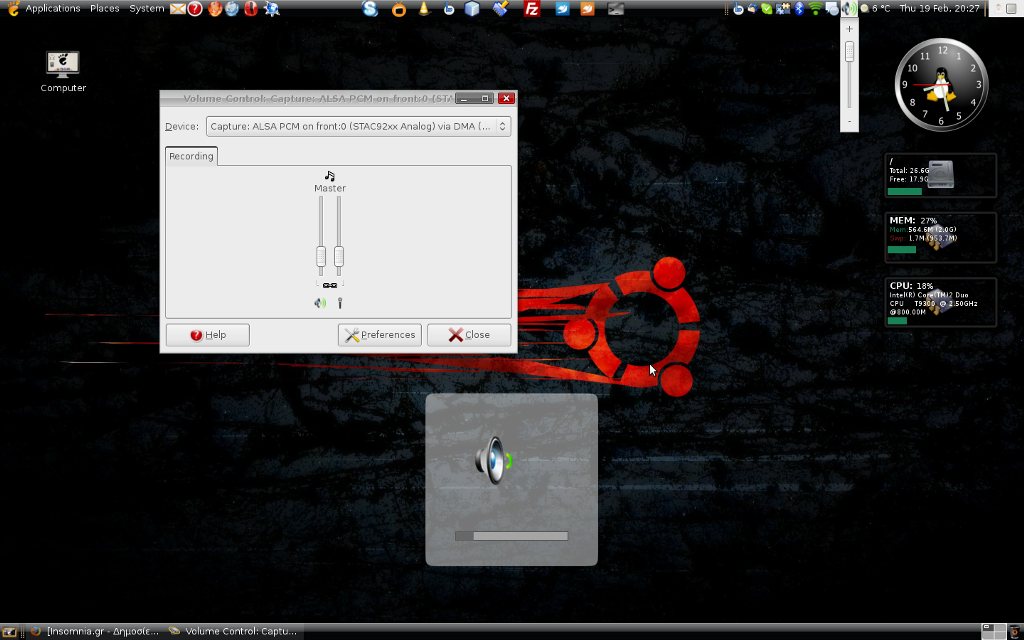Open the Bluetooth tray icon
1024x640 pixels.
tap(799, 9)
